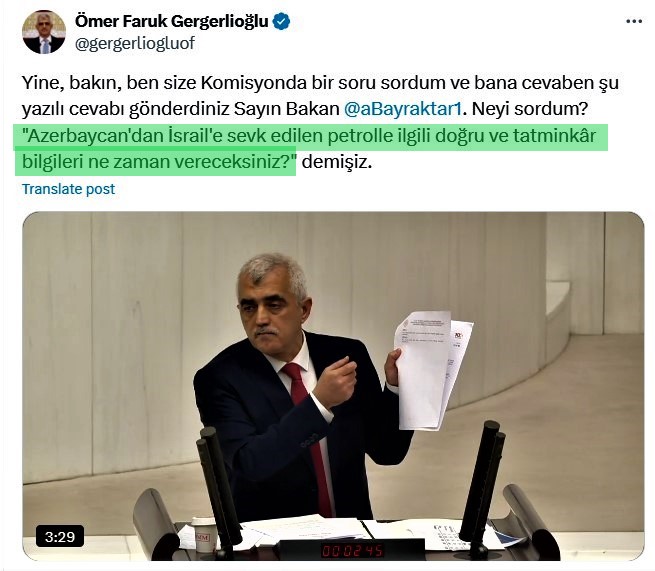Click the paper cup on the podium
This screenshot has height=571, width=655.
pyautogui.click(x=204, y=535)
